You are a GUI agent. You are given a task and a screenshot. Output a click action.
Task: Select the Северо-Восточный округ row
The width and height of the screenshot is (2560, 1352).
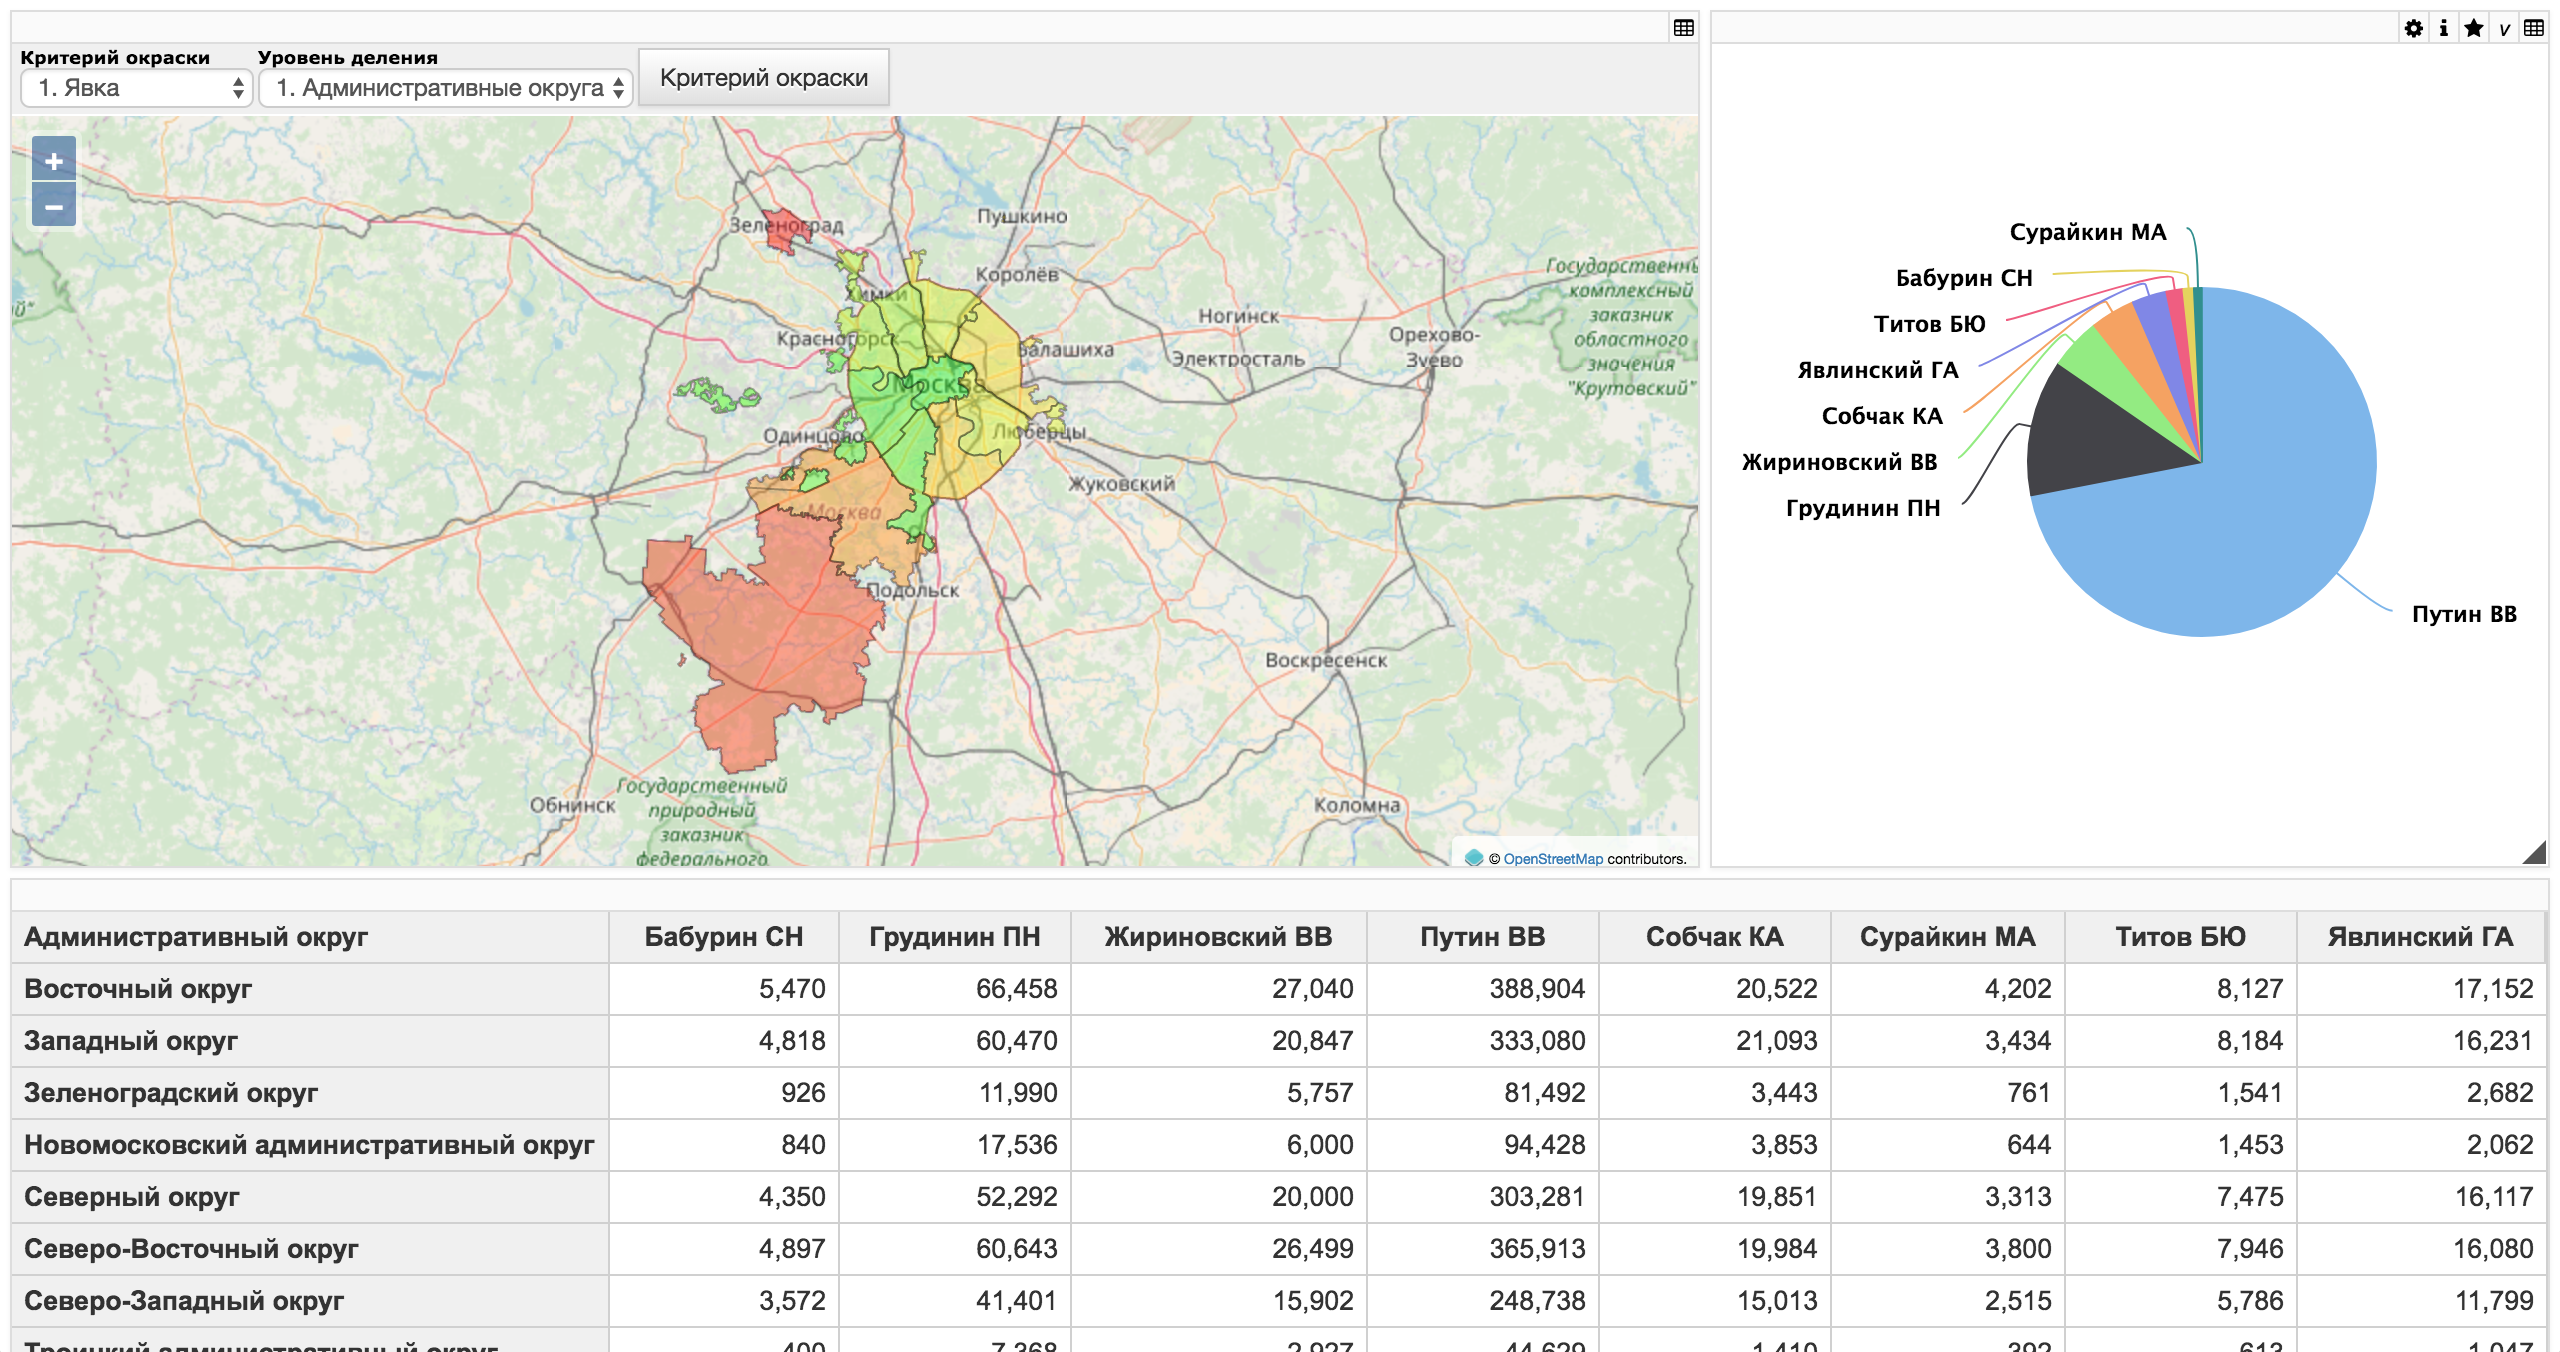[x=1279, y=1249]
